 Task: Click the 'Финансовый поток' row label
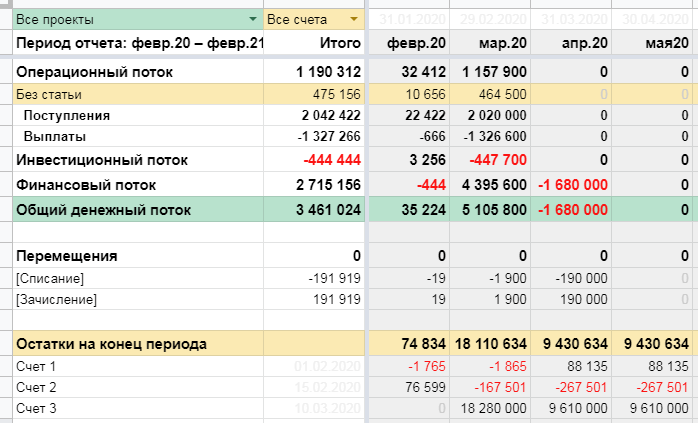click(88, 185)
